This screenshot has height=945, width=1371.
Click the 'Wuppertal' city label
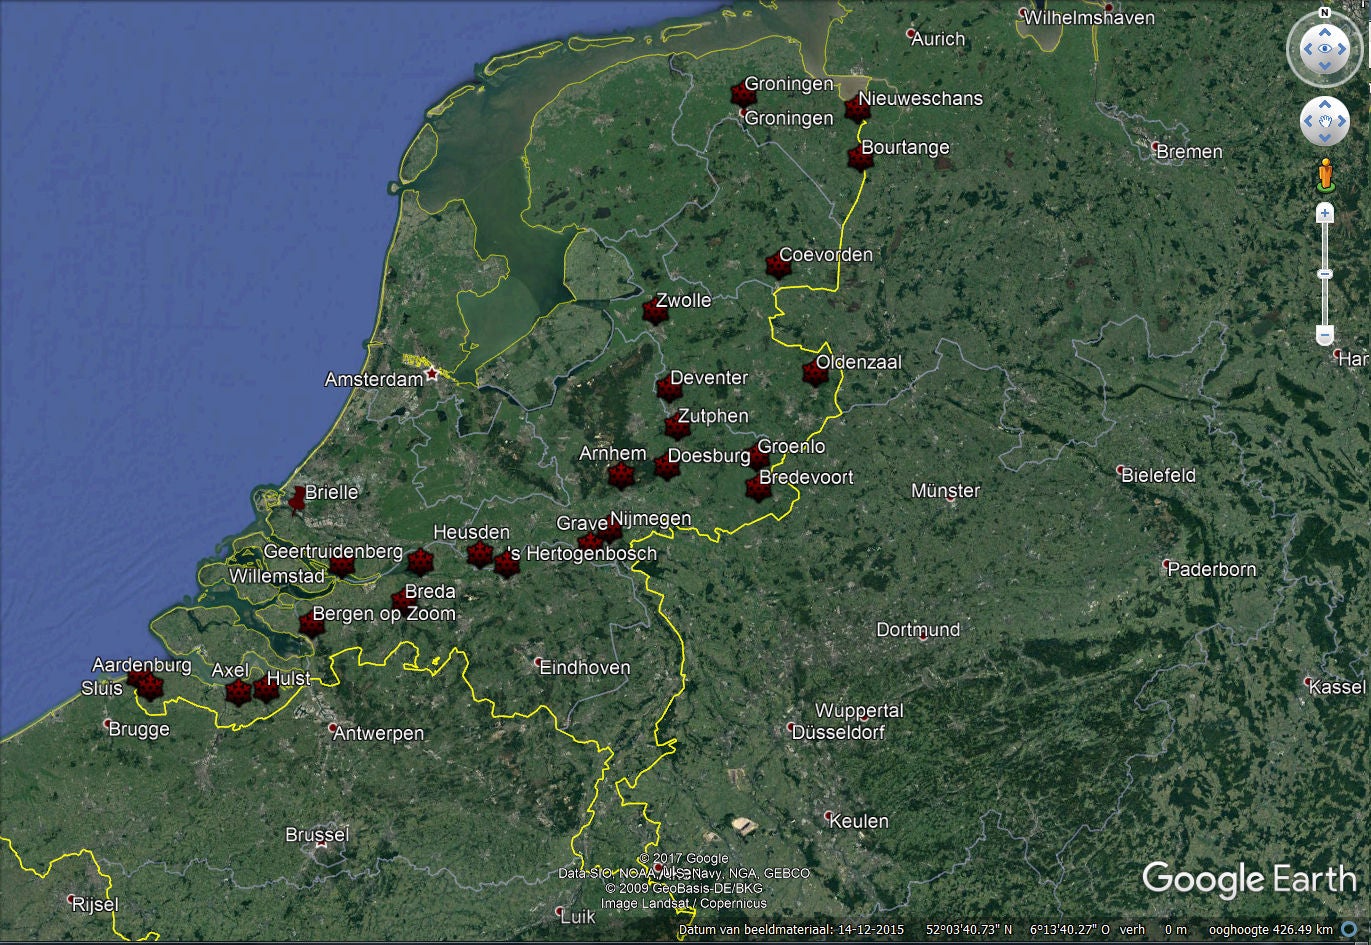pos(859,711)
